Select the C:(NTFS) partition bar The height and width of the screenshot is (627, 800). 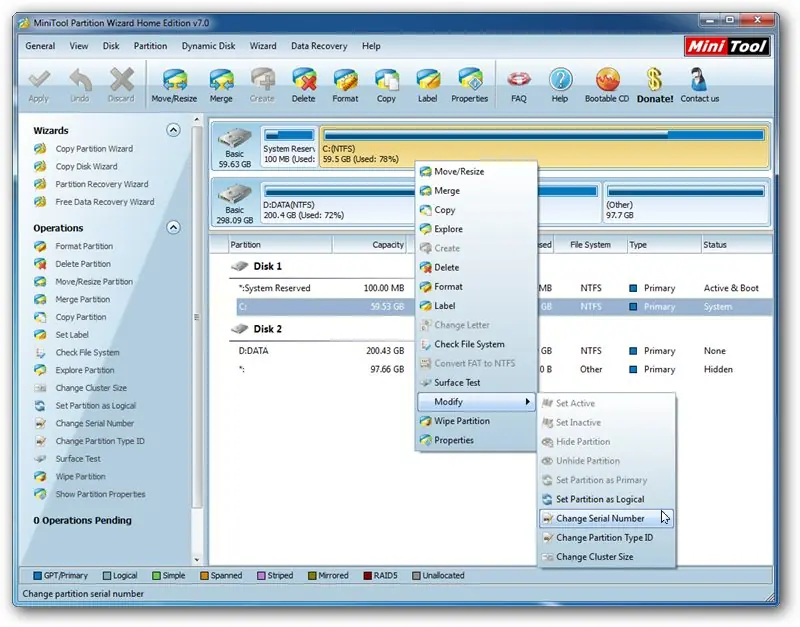coord(544,146)
